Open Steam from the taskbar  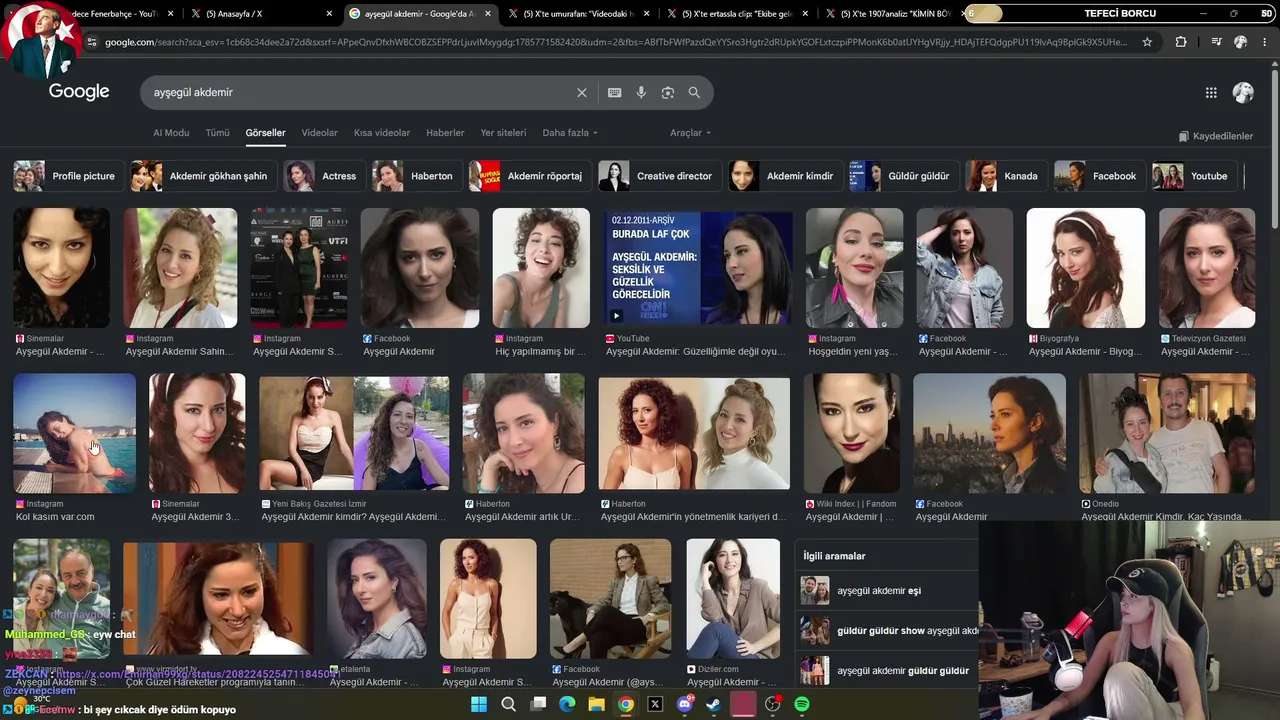(x=713, y=704)
